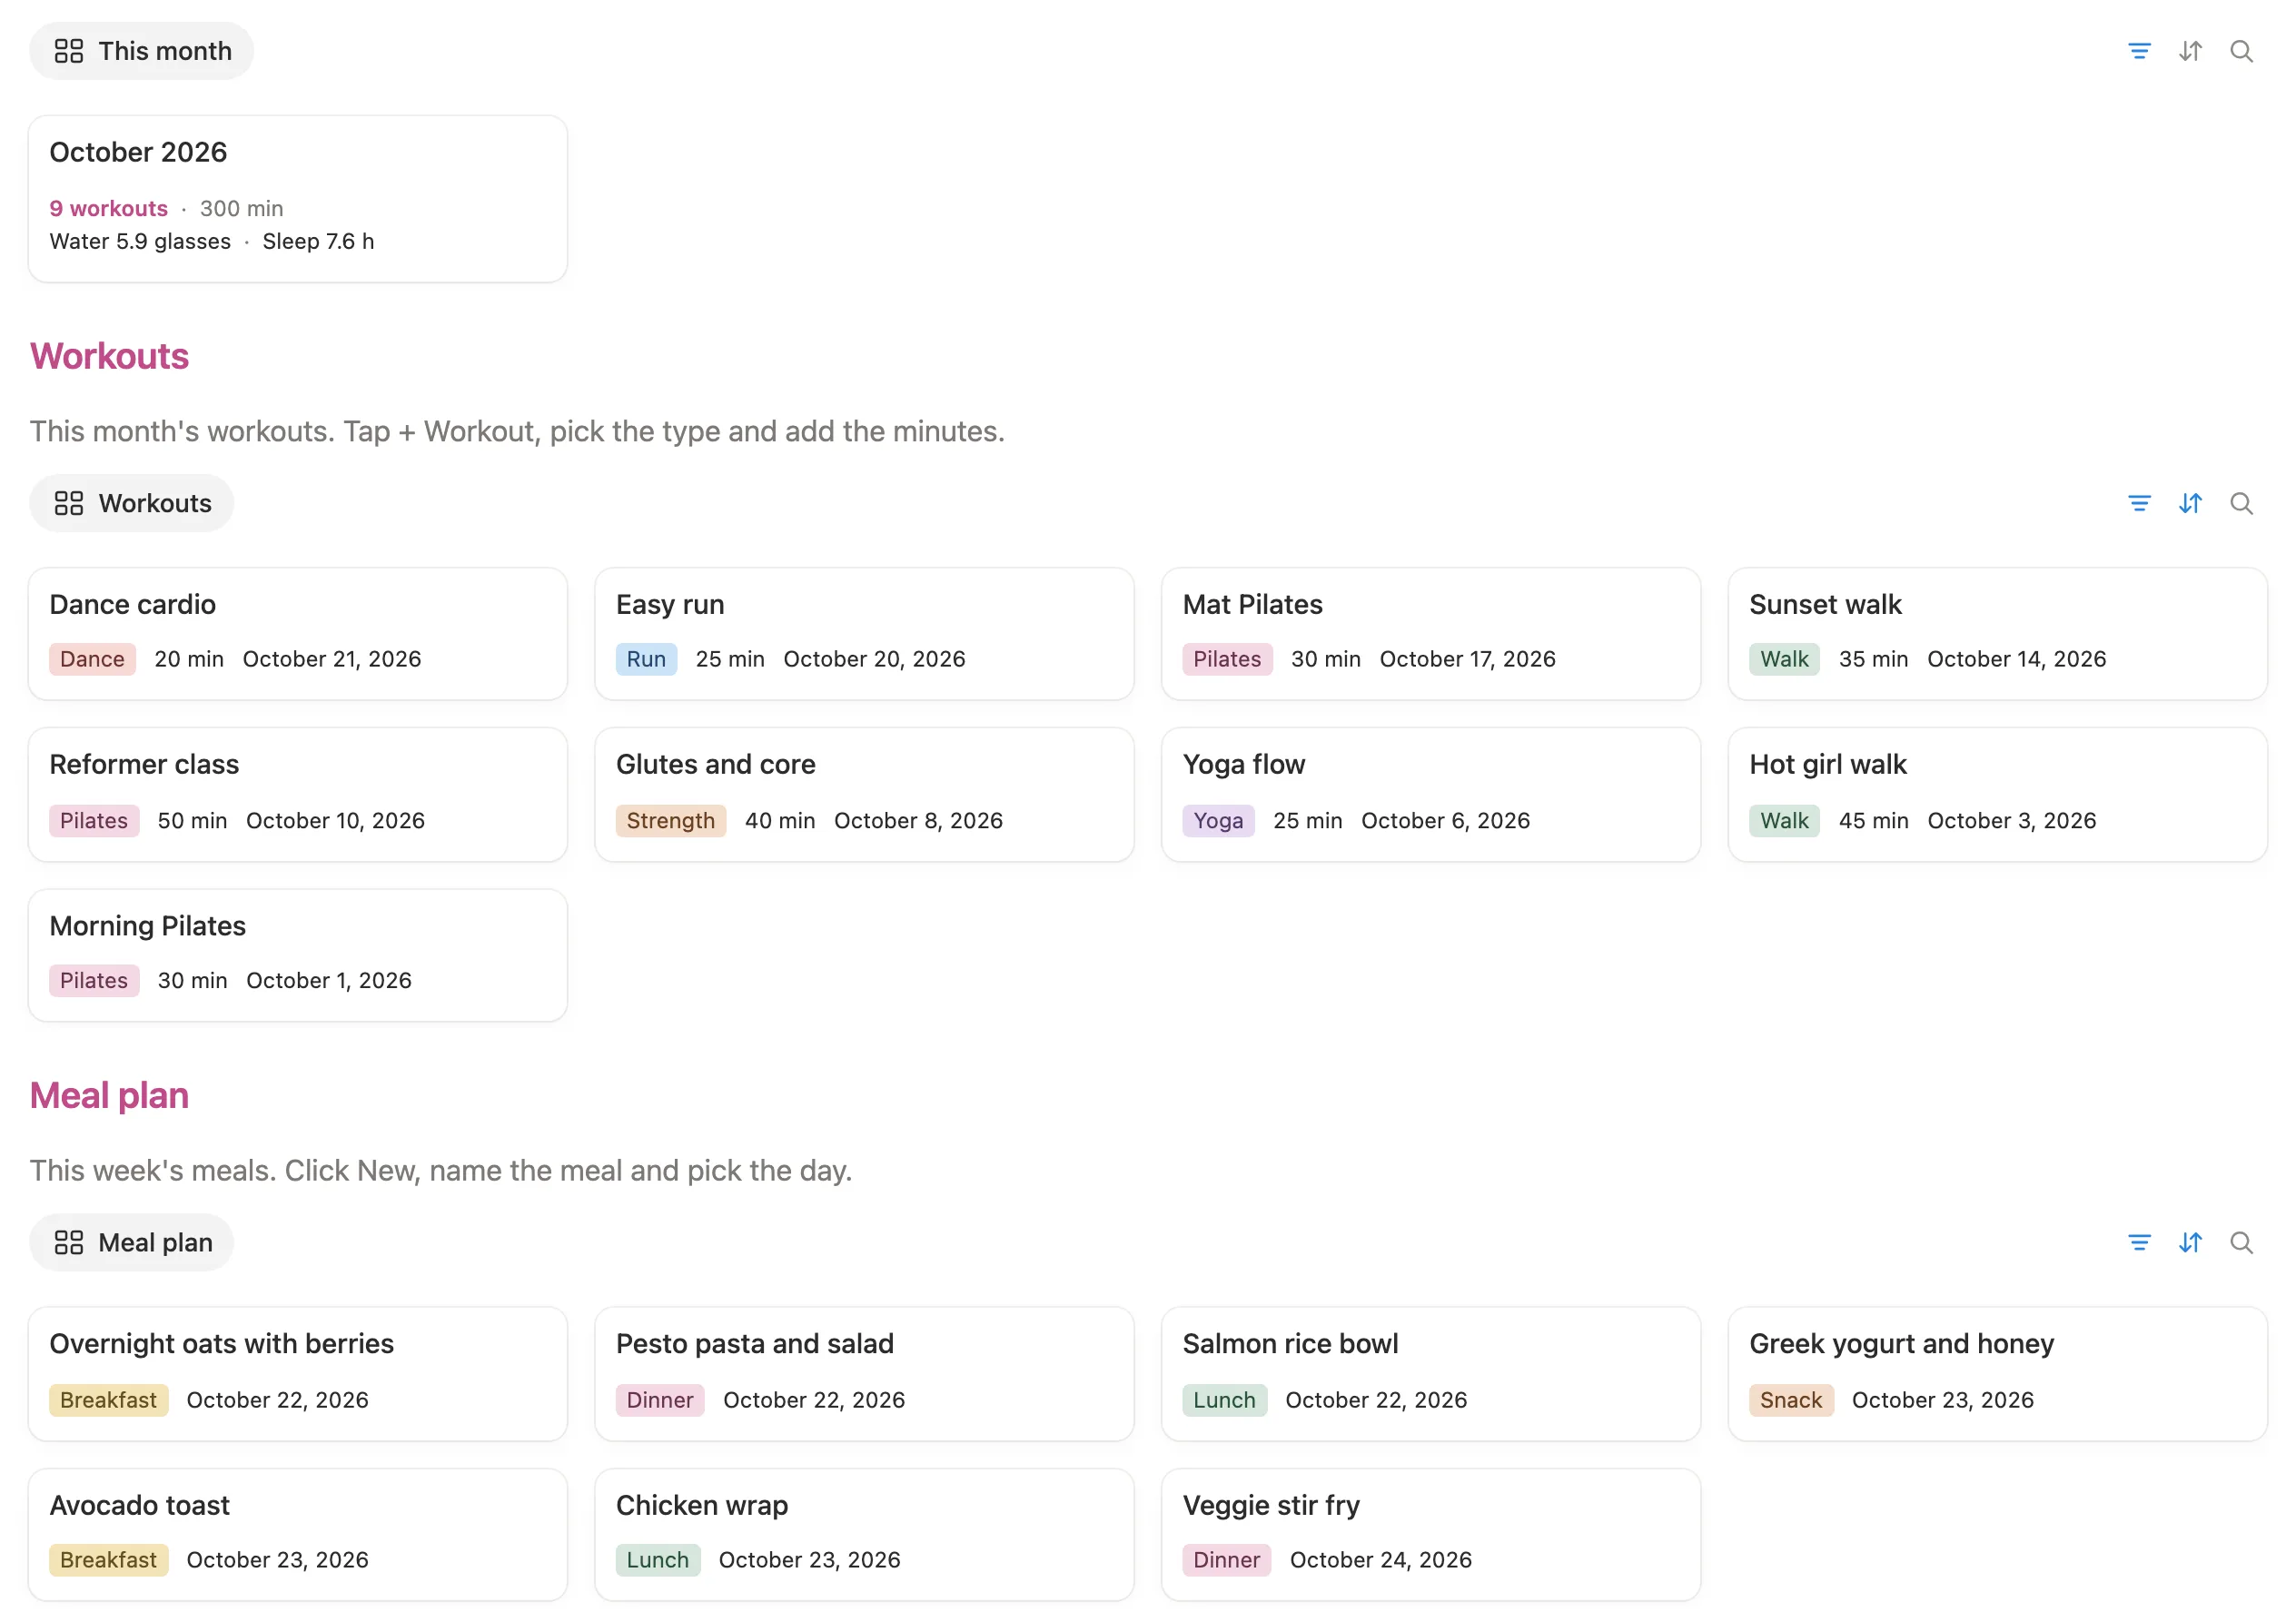Click the Yoga tag on Yoga flow
The image size is (2296, 1622).
tap(1218, 821)
